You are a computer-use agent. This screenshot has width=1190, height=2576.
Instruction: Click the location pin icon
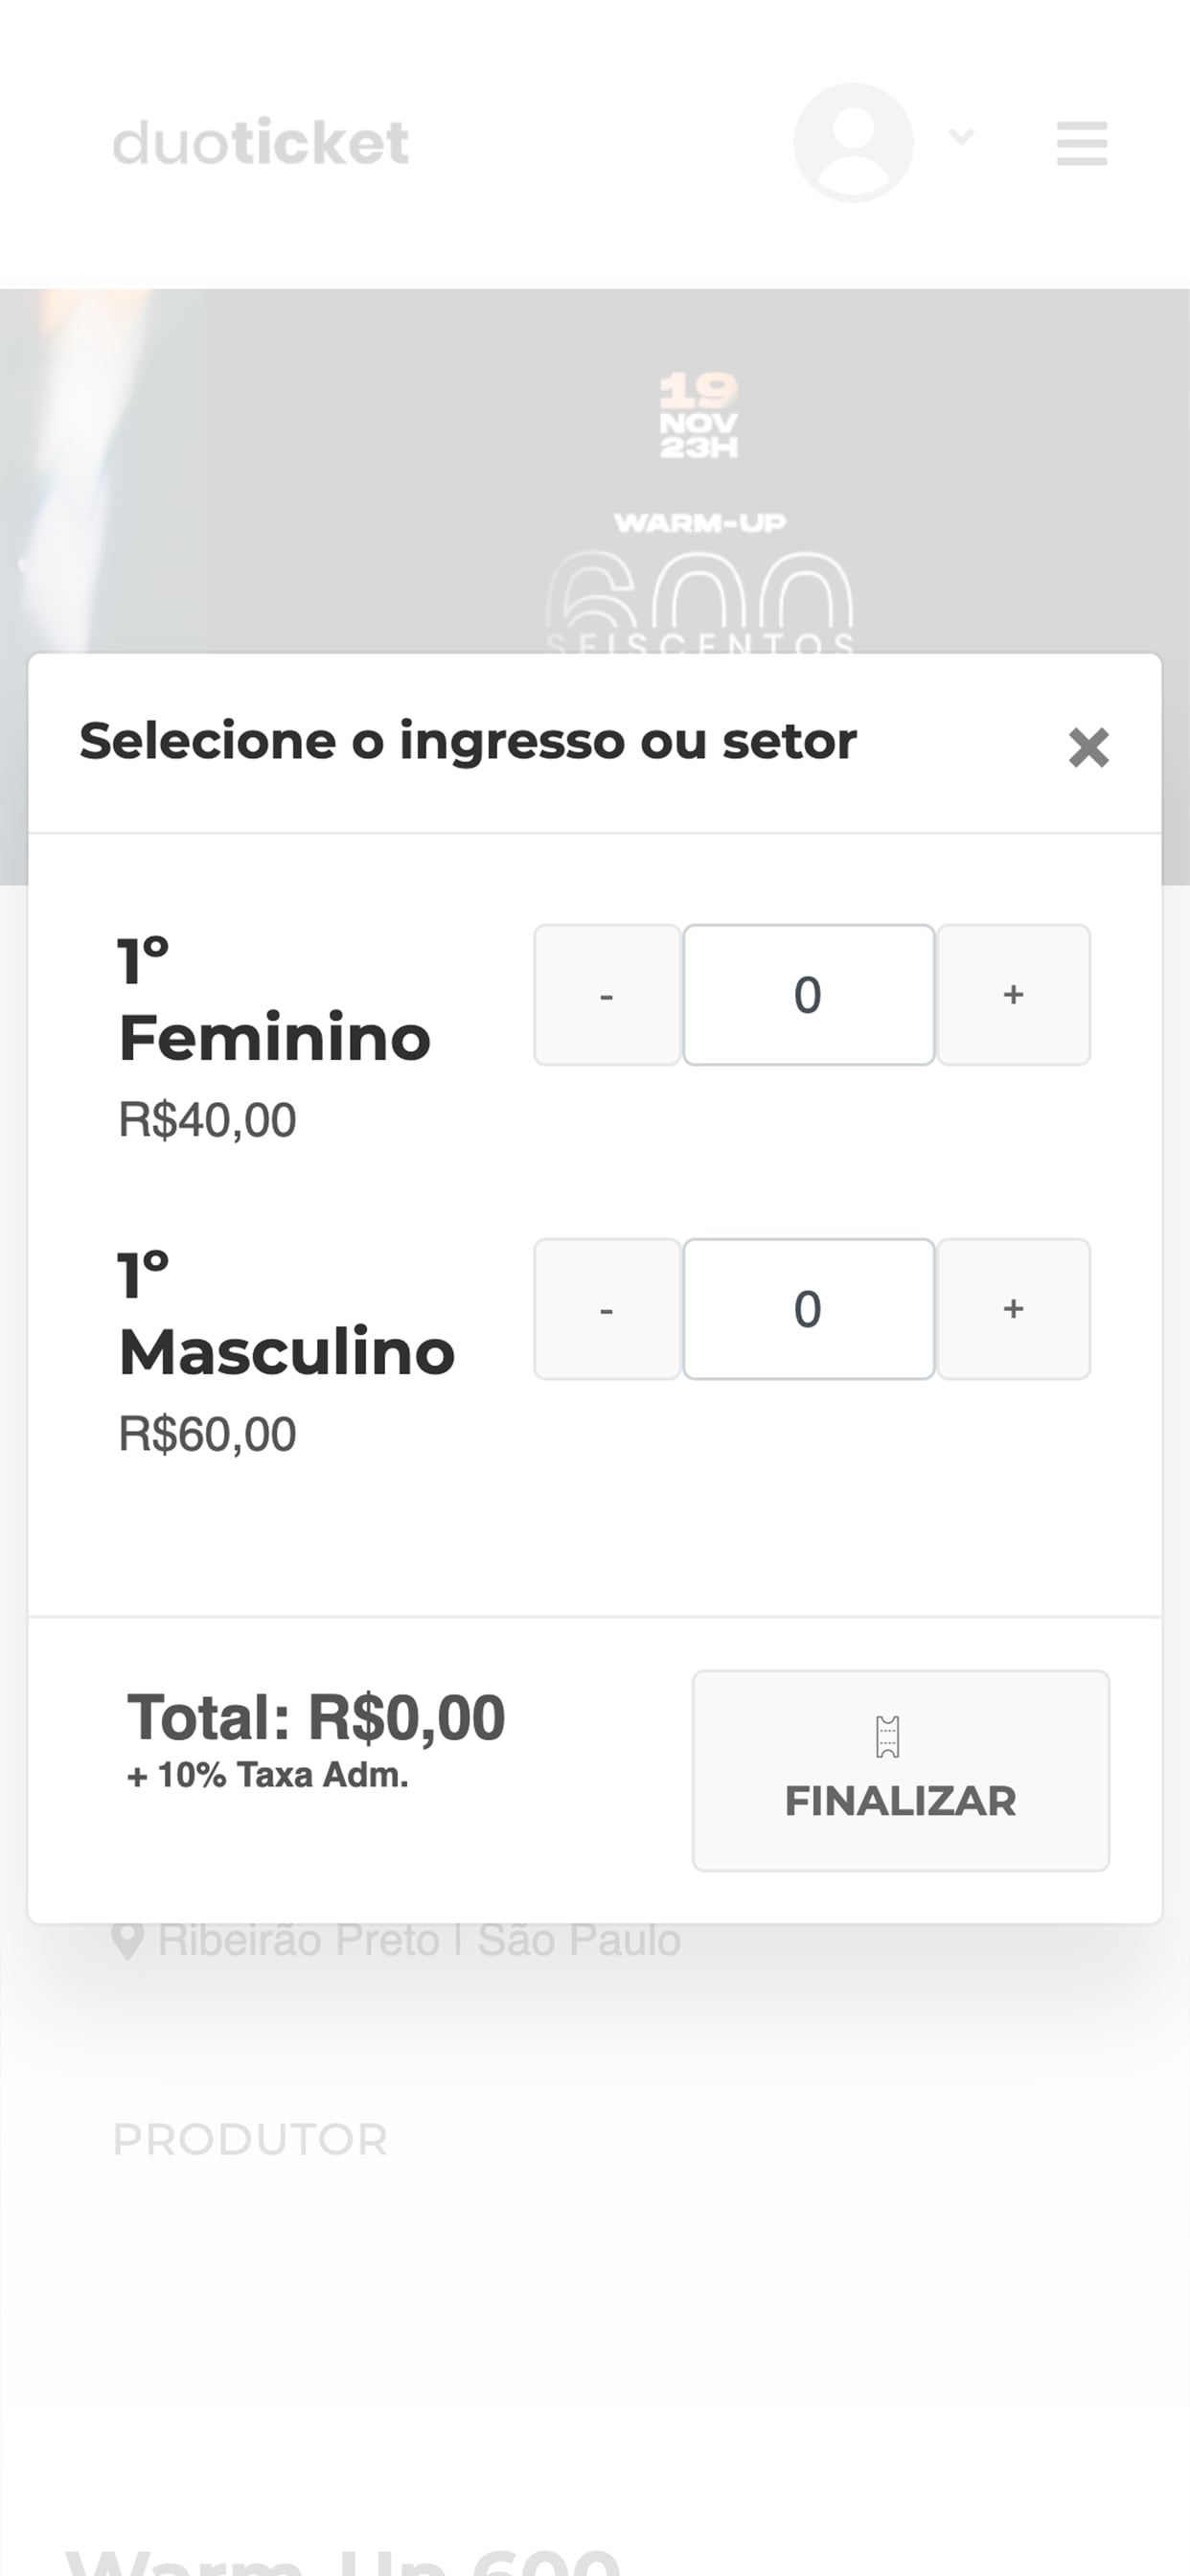pyautogui.click(x=127, y=1941)
